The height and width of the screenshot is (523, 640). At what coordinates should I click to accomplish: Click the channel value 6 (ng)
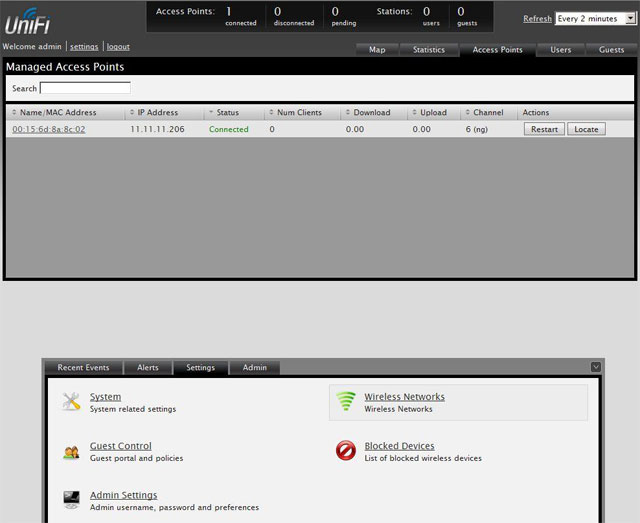point(477,129)
